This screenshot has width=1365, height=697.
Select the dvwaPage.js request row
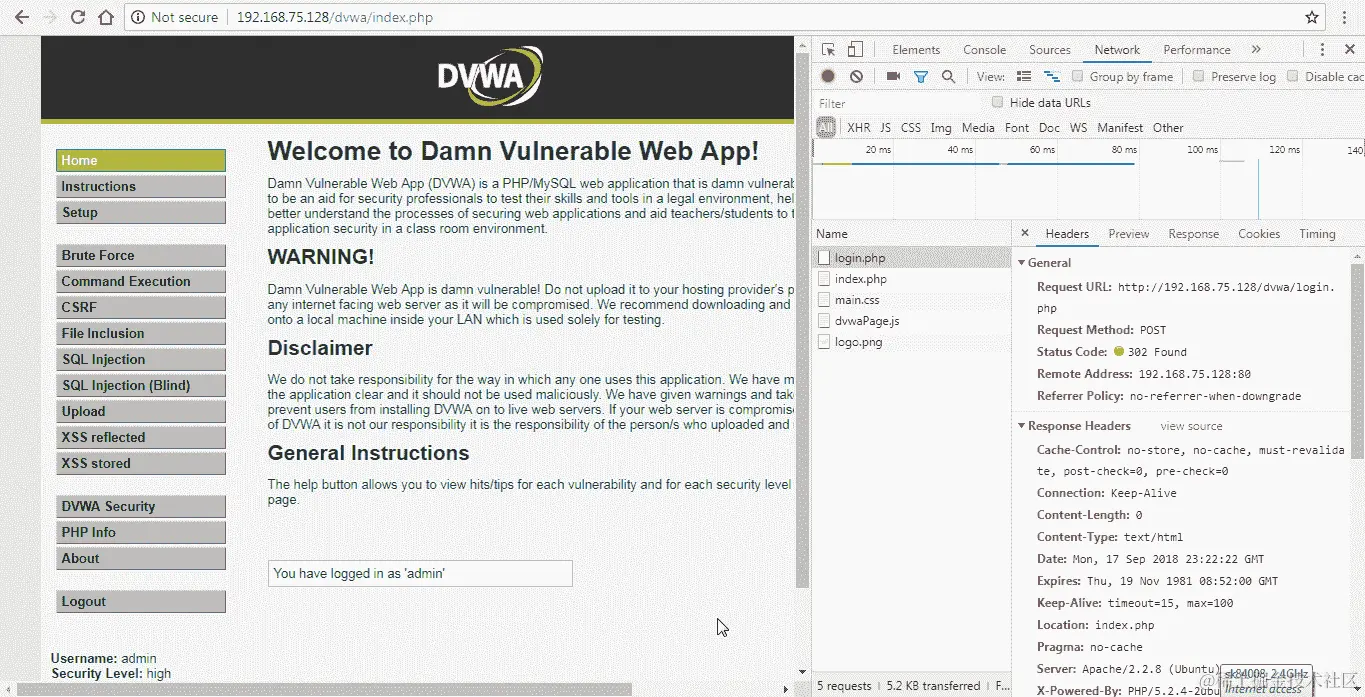pos(912,321)
